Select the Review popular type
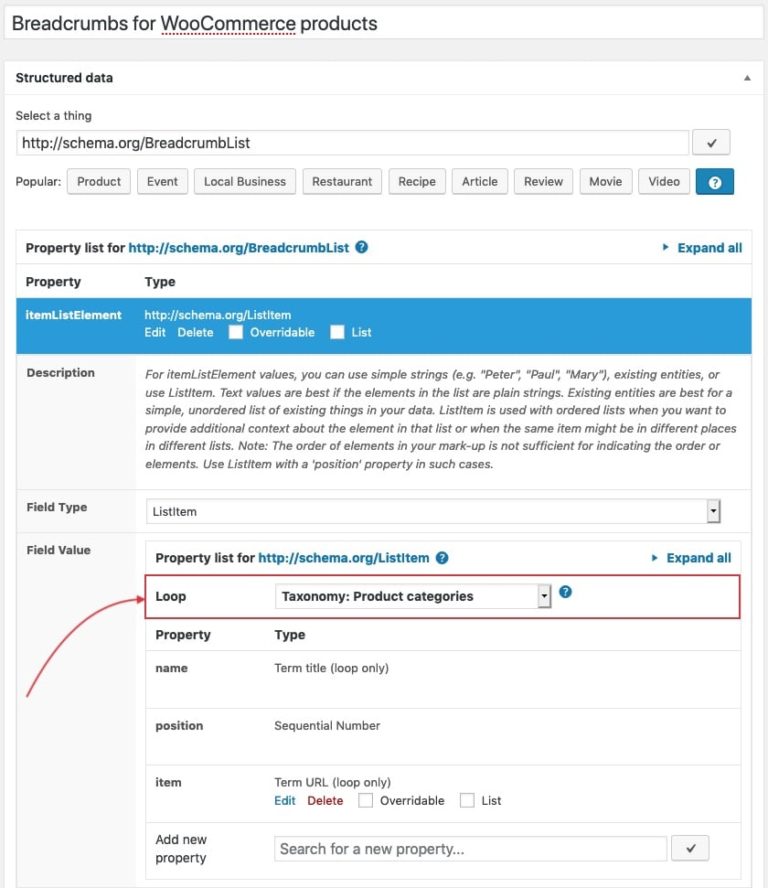 [x=543, y=182]
